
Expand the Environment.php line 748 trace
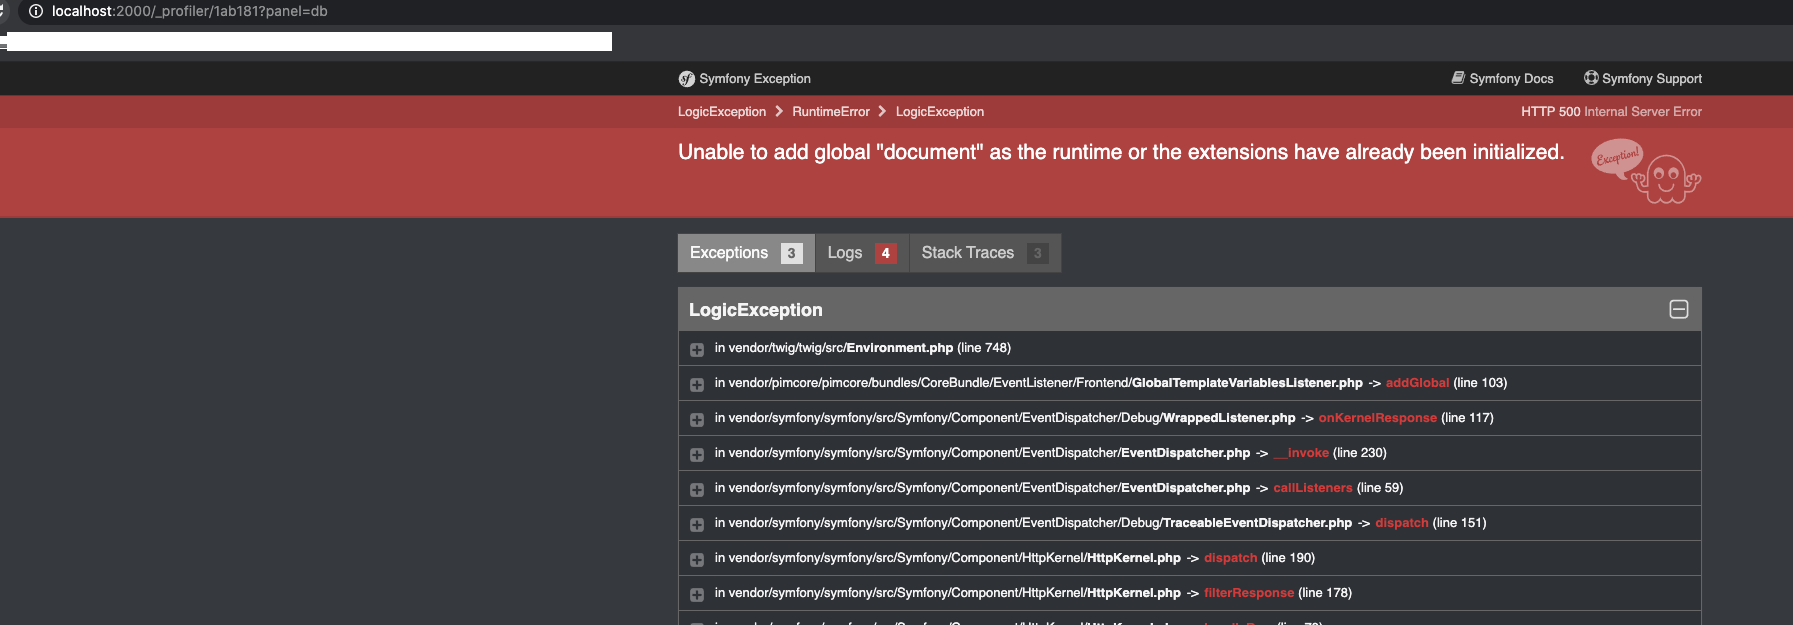[x=697, y=349]
